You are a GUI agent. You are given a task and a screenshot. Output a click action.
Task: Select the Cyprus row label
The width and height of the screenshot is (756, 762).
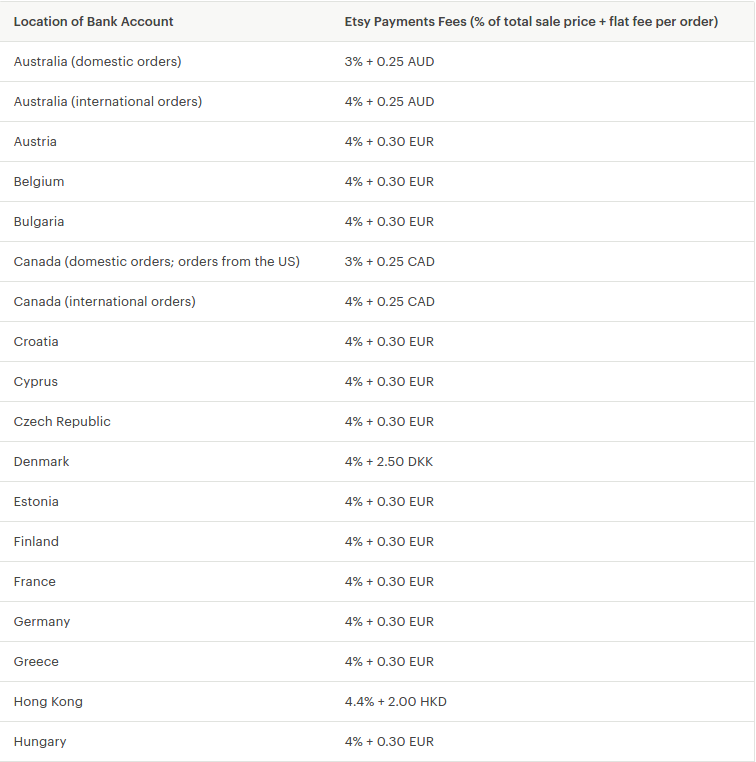(36, 381)
